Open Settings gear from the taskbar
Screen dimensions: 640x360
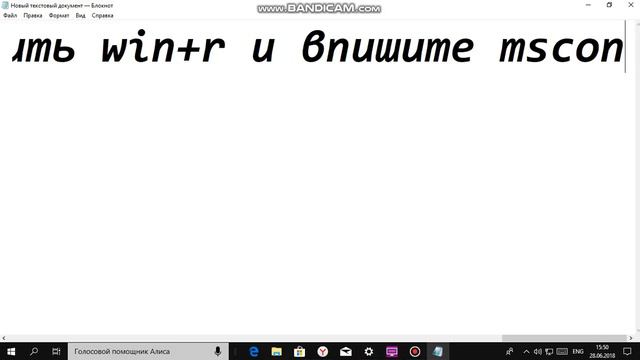(x=369, y=351)
